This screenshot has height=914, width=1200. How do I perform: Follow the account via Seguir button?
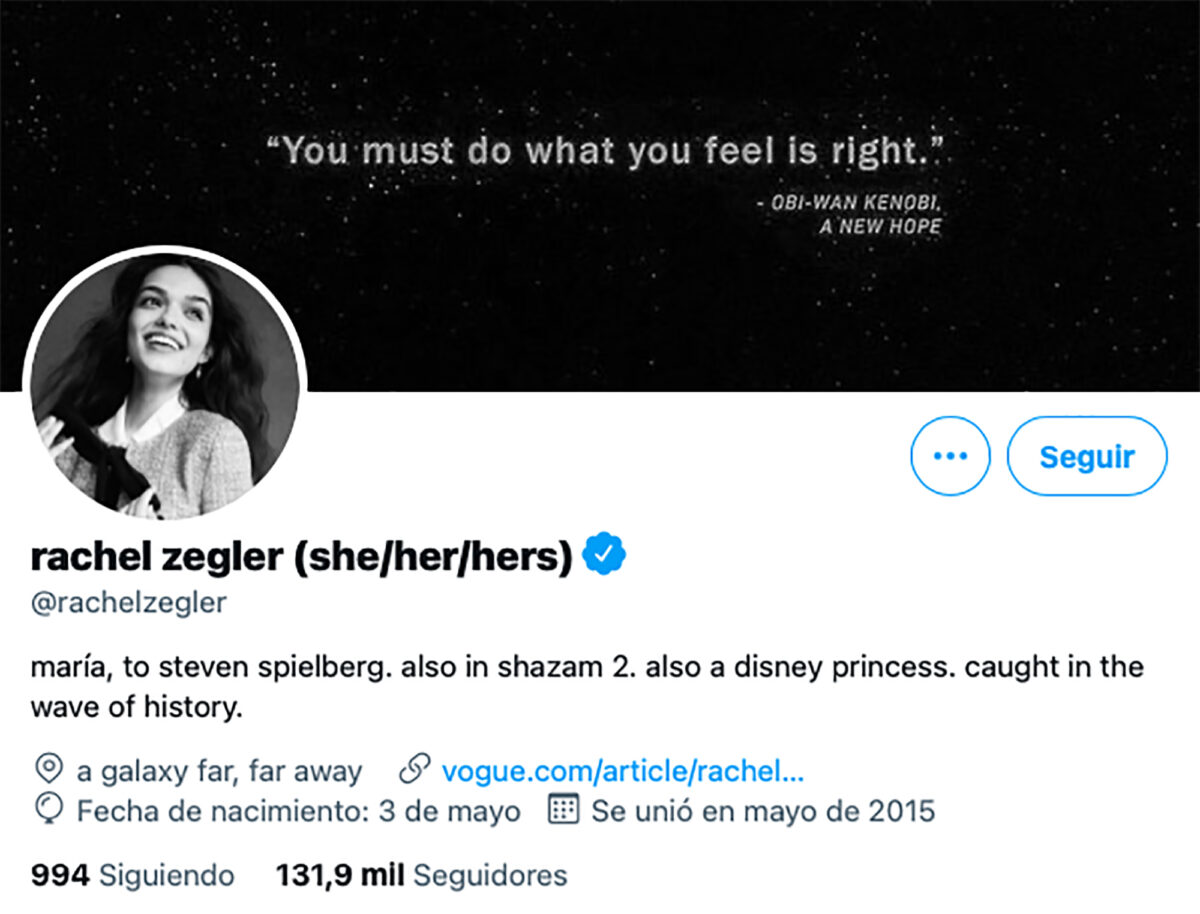click(x=1088, y=455)
